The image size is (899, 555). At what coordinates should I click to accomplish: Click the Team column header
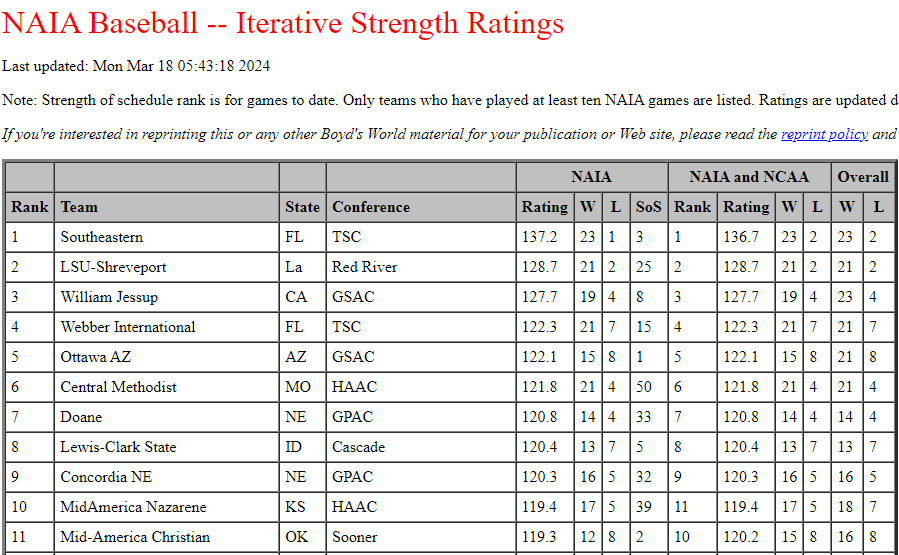point(79,207)
